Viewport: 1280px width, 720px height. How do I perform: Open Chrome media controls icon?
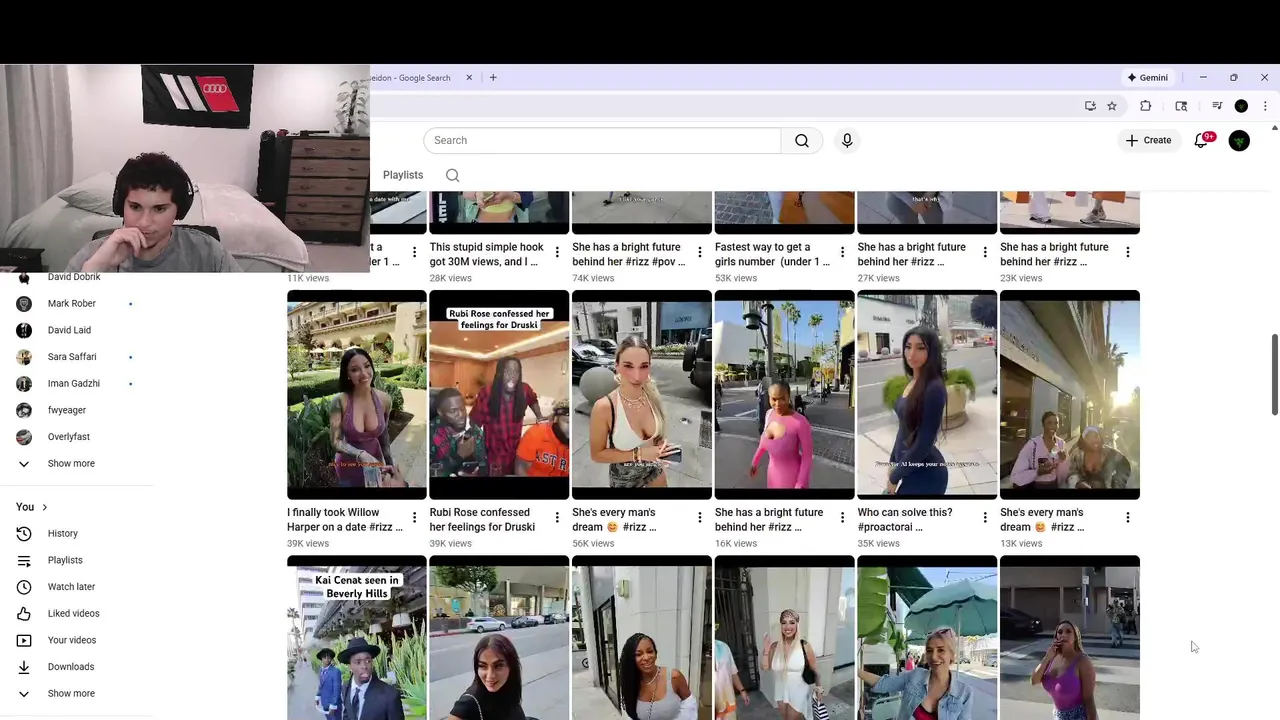point(1217,106)
